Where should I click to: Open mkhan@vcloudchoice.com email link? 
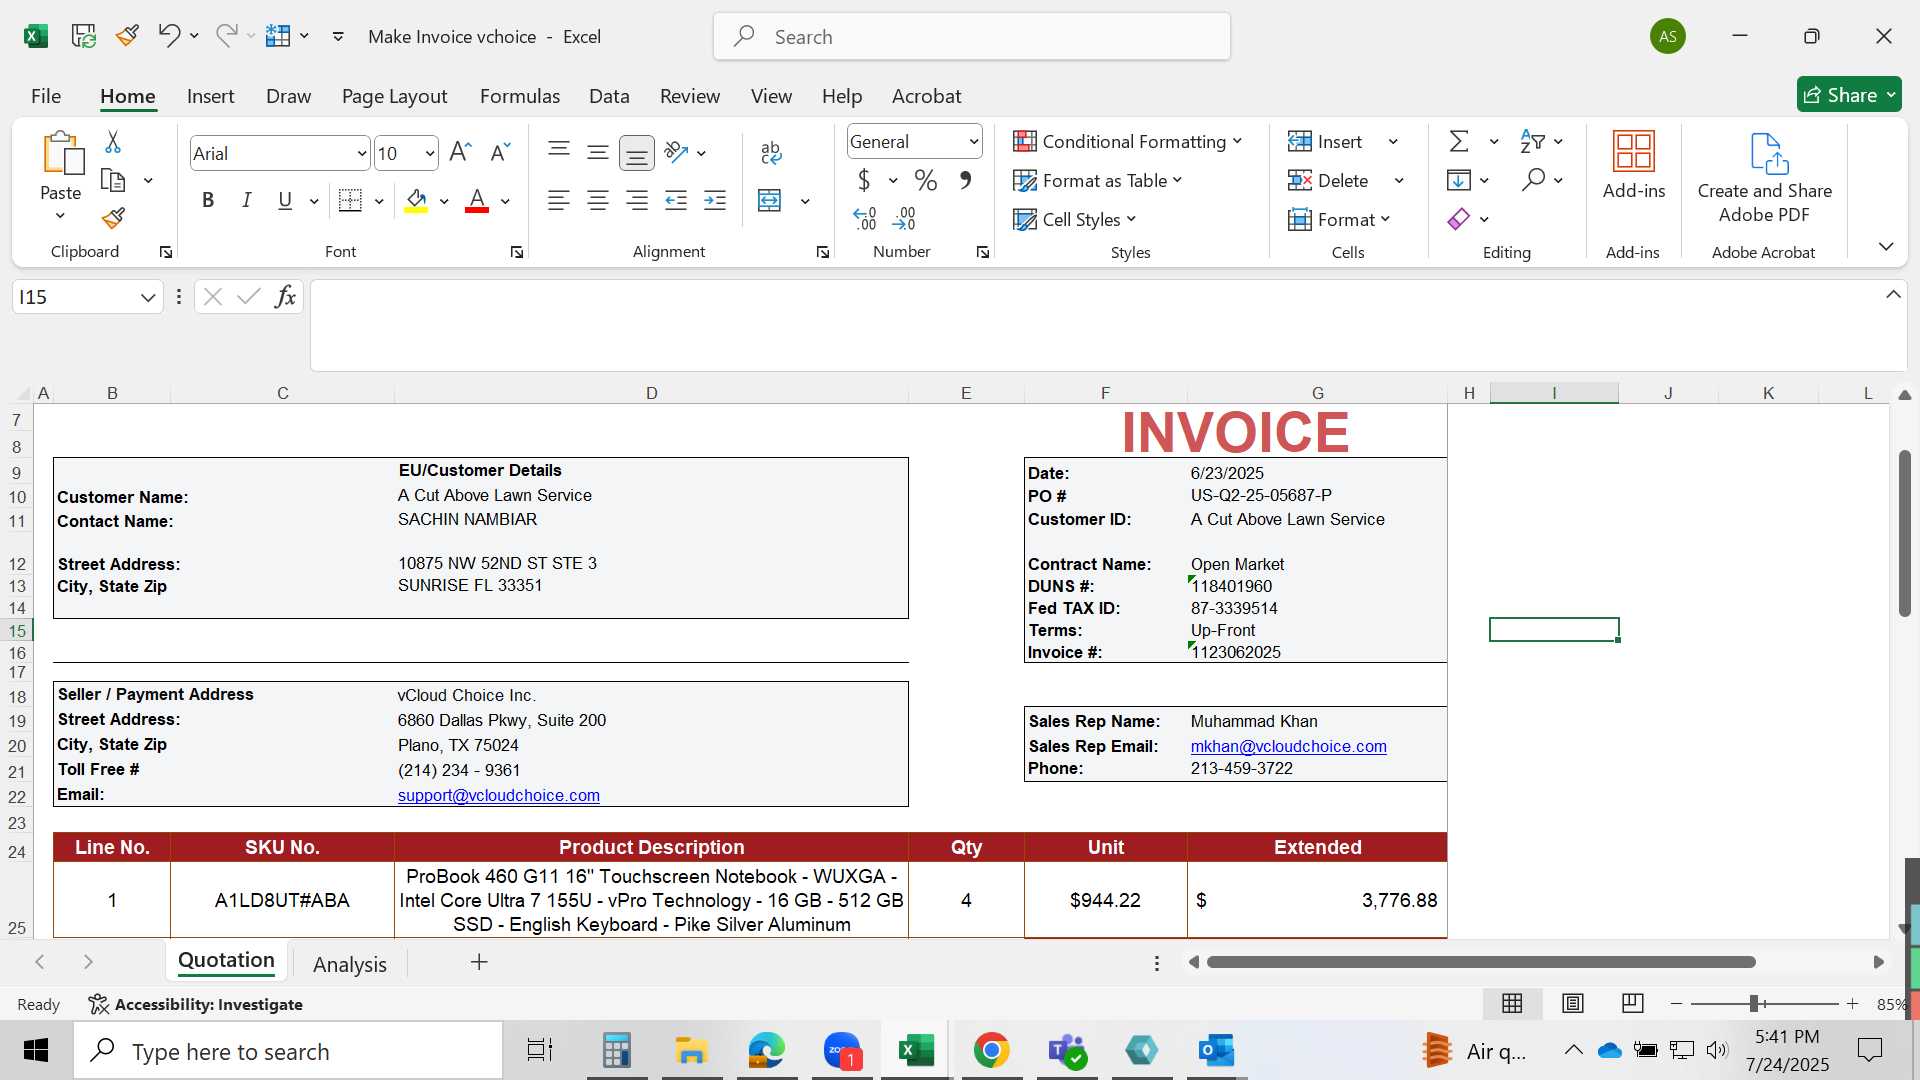[x=1288, y=746]
